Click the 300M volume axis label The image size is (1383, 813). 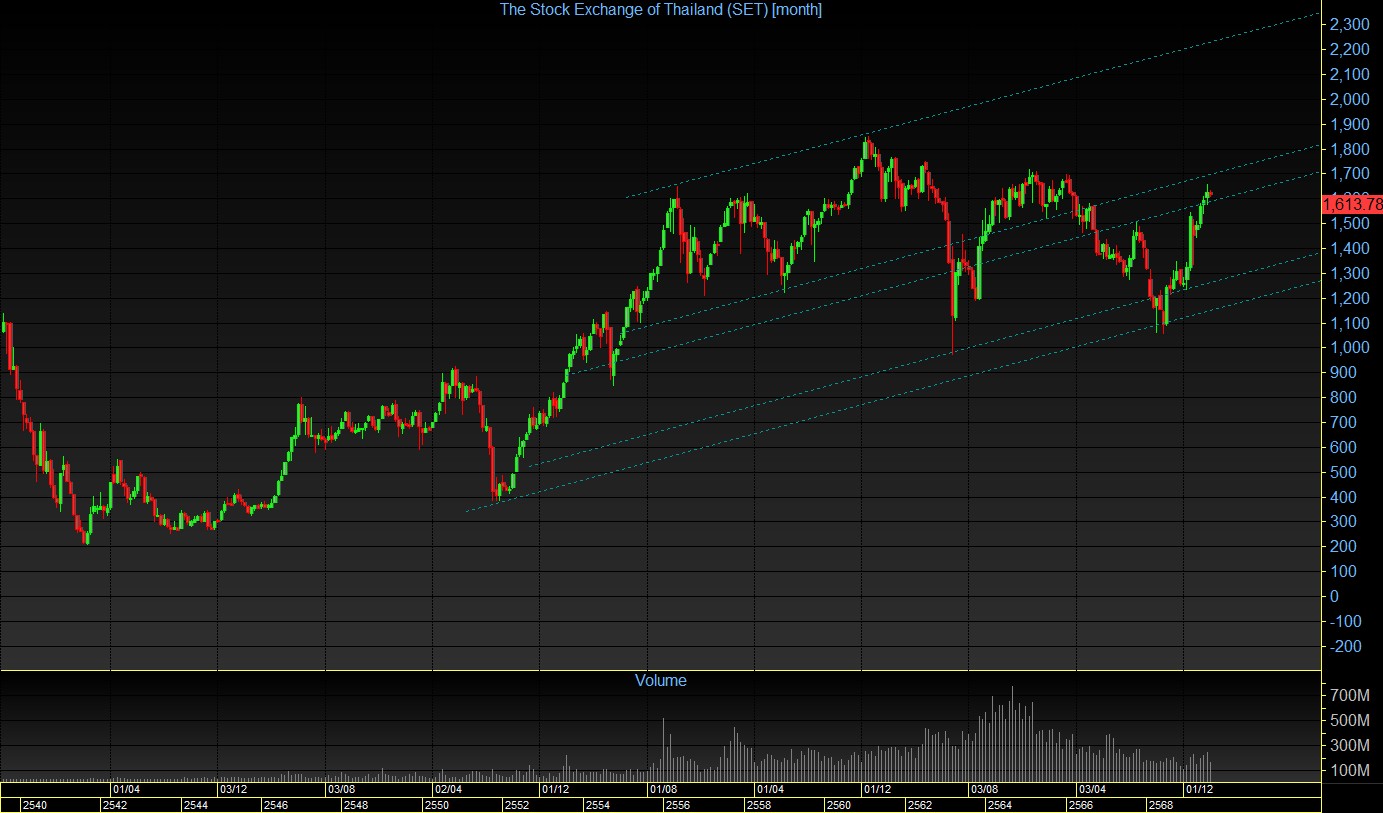coord(1348,745)
